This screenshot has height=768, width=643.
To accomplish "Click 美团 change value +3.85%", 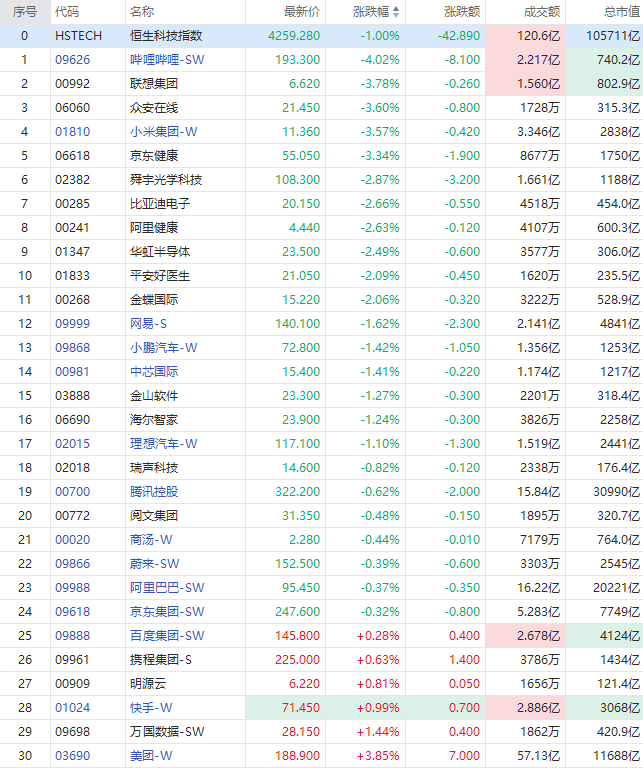I will (x=378, y=756).
